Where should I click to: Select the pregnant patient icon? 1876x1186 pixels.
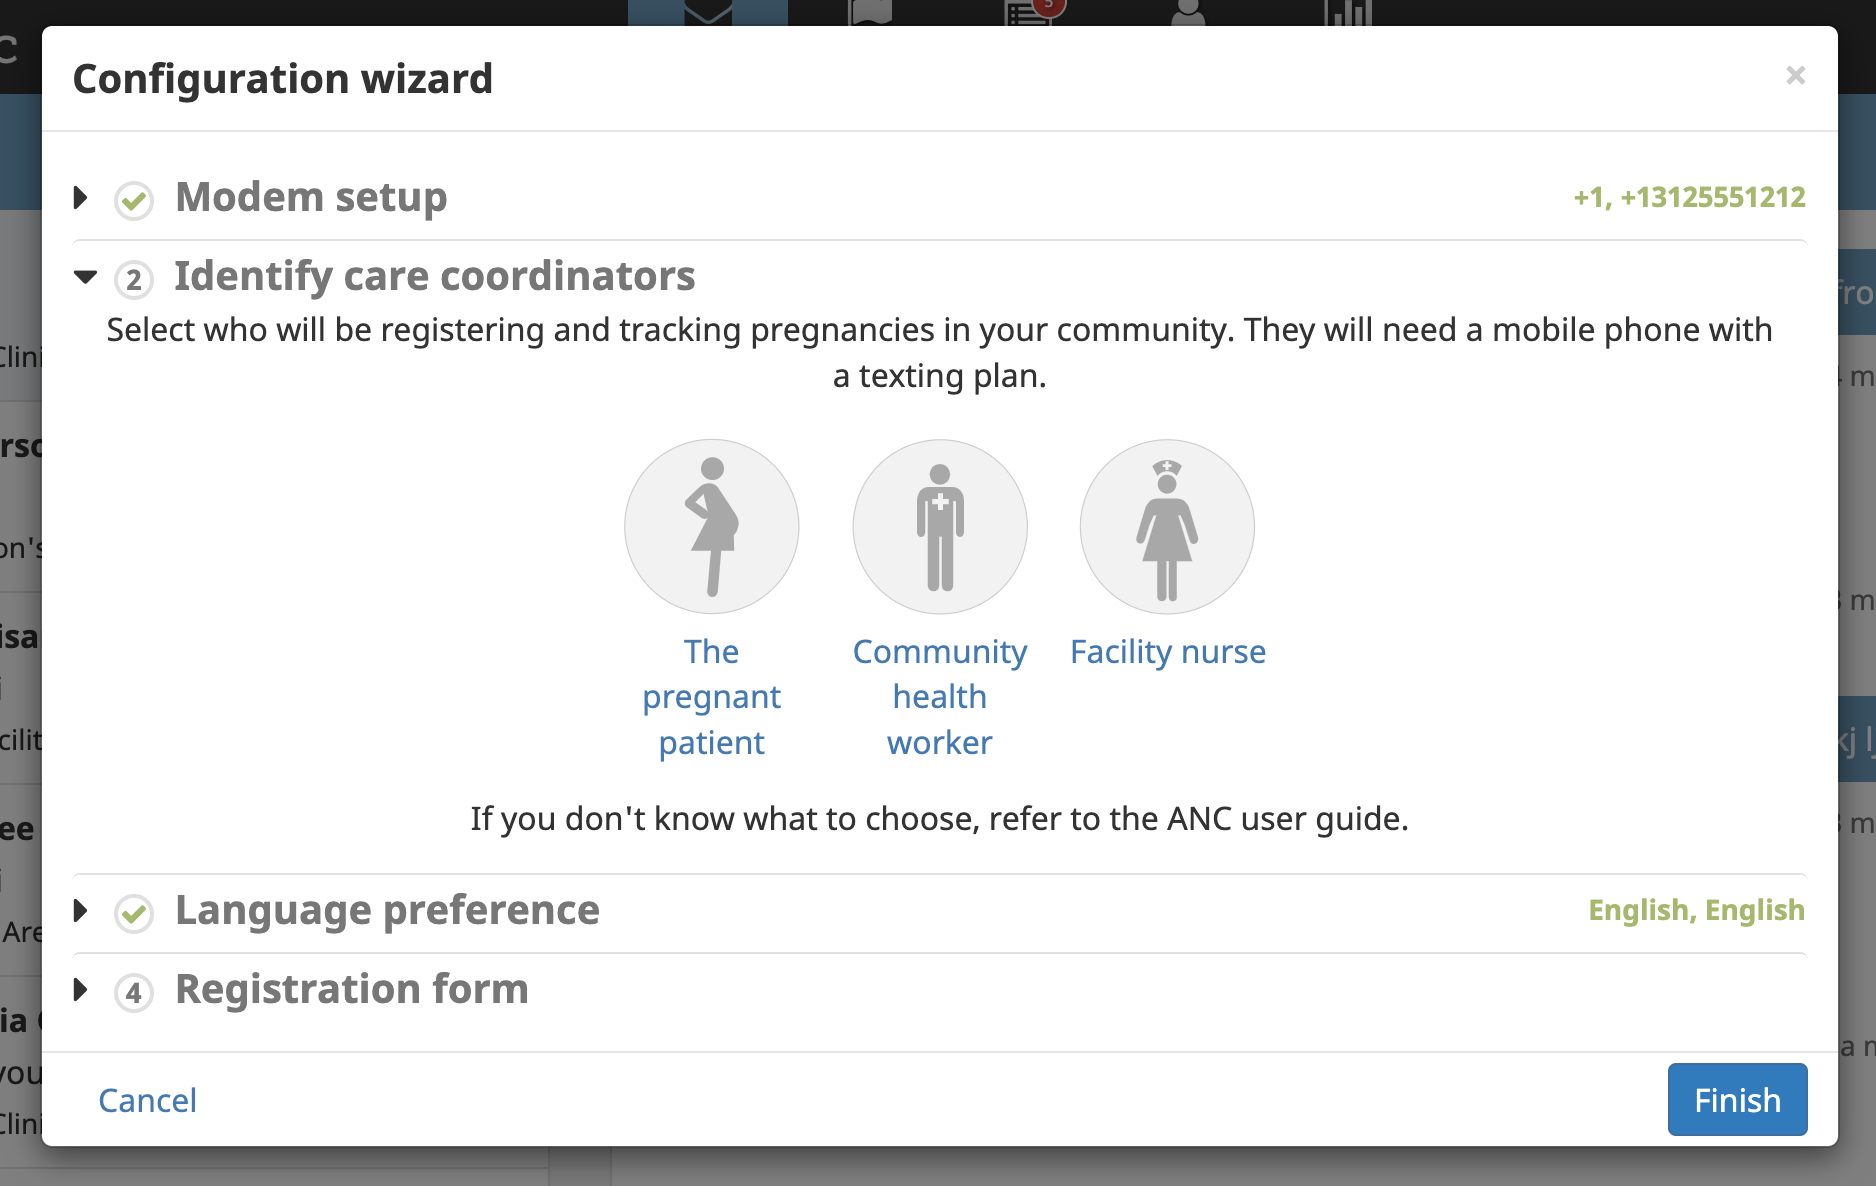(x=711, y=527)
